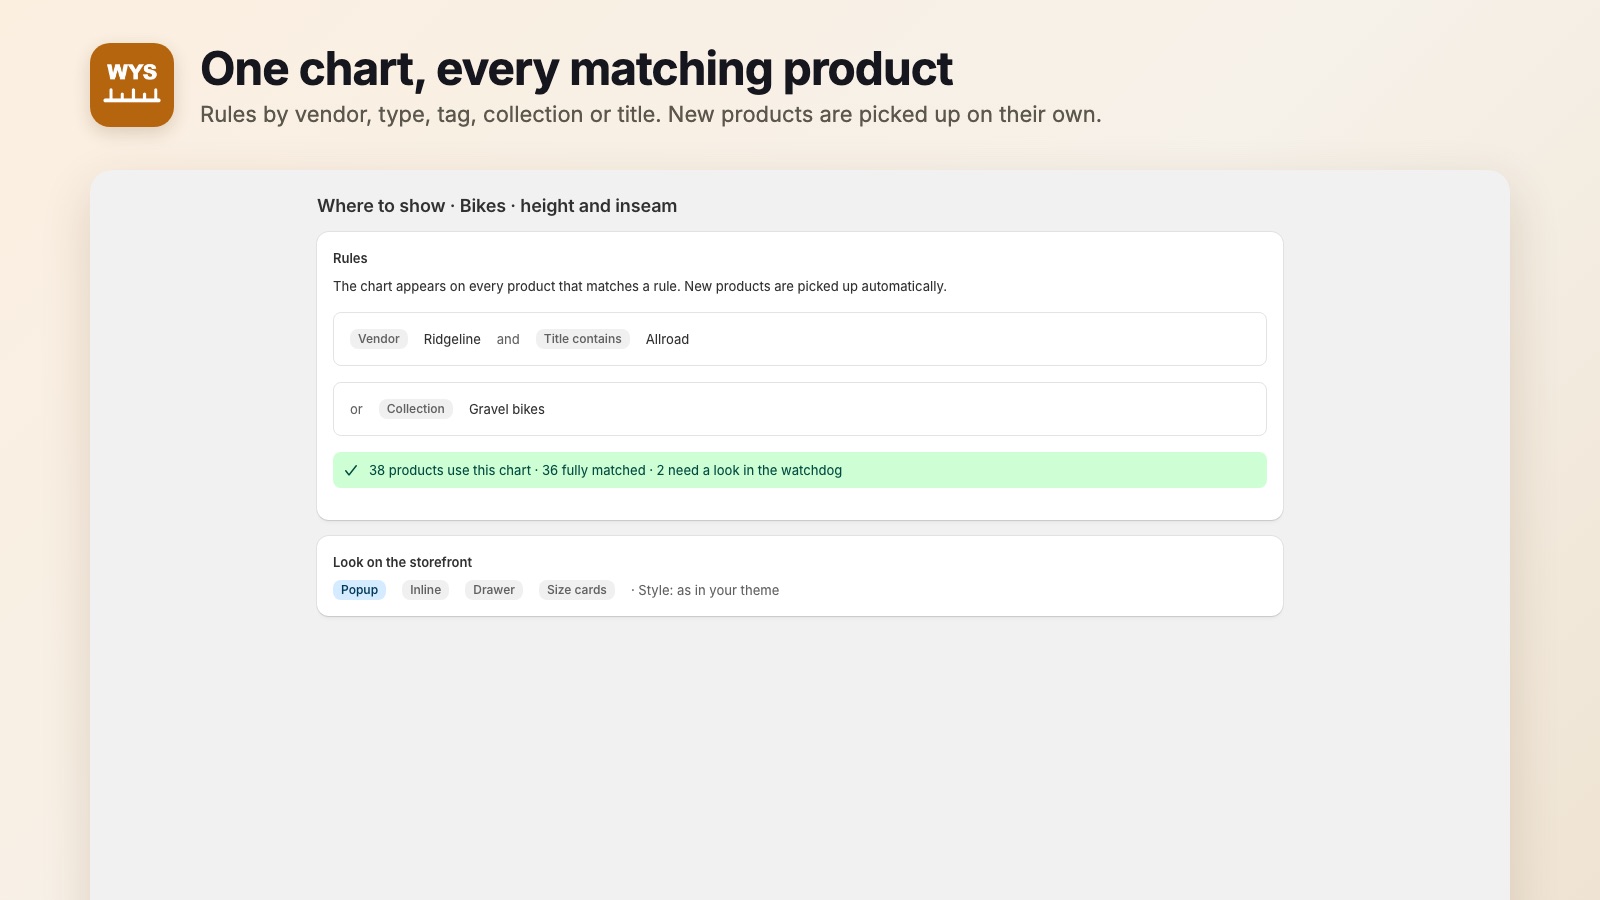Click the WYS ruler app icon
The width and height of the screenshot is (1600, 900).
pos(132,85)
